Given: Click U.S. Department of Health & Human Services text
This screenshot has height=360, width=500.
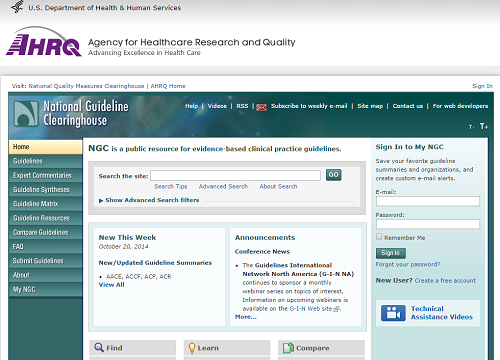Looking at the screenshot, I should coord(105,8).
